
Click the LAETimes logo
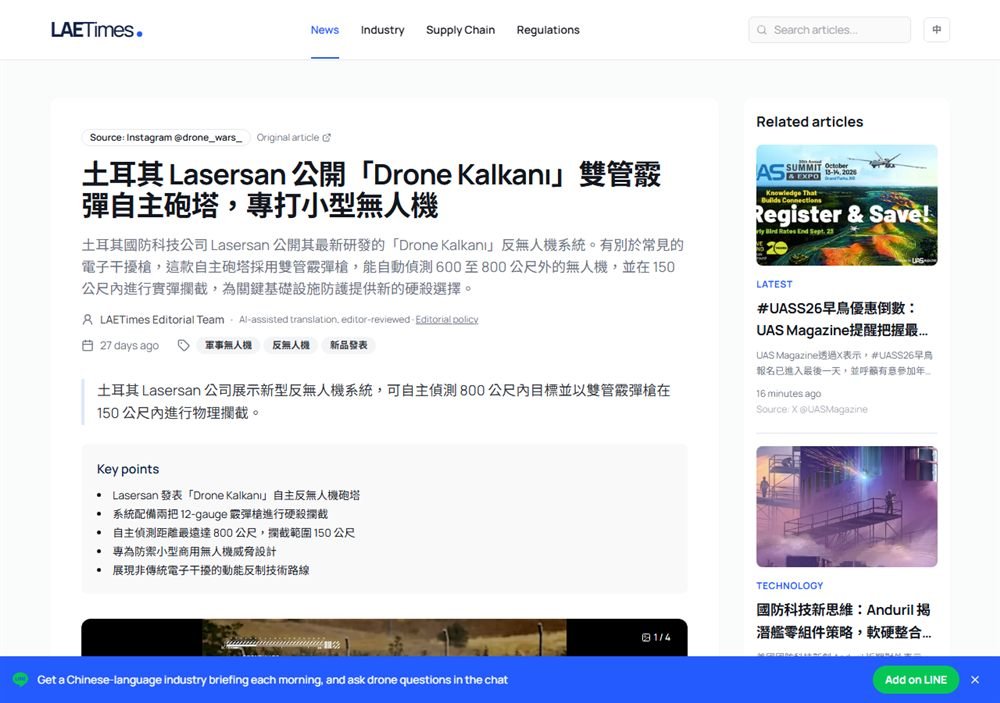point(96,30)
